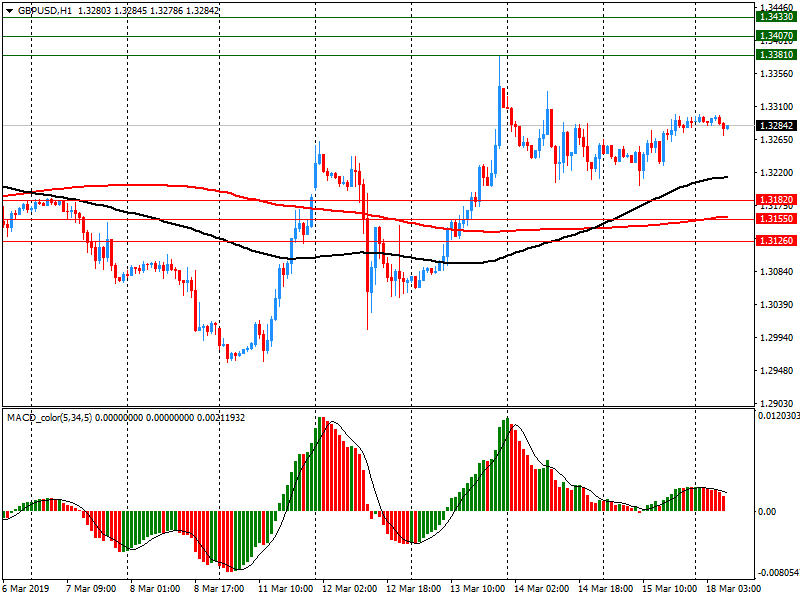Select the 1.34330 green price label
This screenshot has height=600, width=800.
pyautogui.click(x=776, y=17)
